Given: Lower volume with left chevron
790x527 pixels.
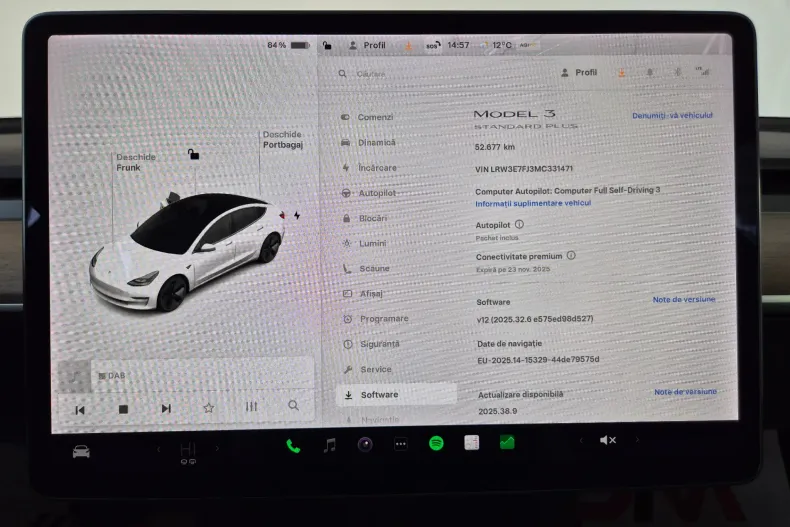Looking at the screenshot, I should [581, 440].
